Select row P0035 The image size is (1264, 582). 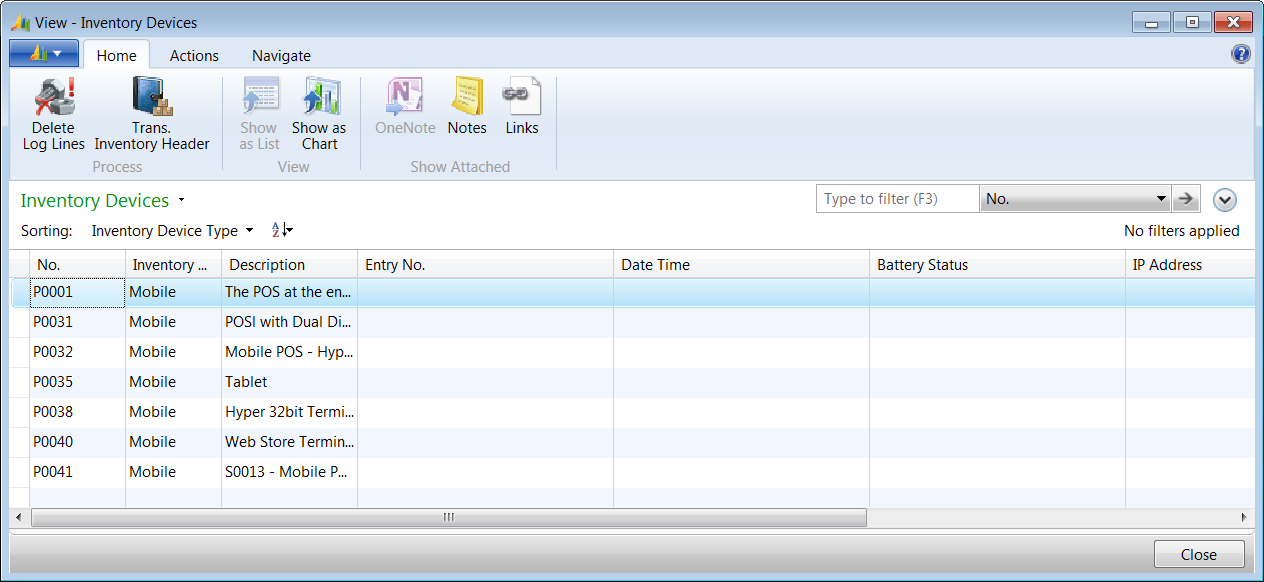tap(632, 382)
